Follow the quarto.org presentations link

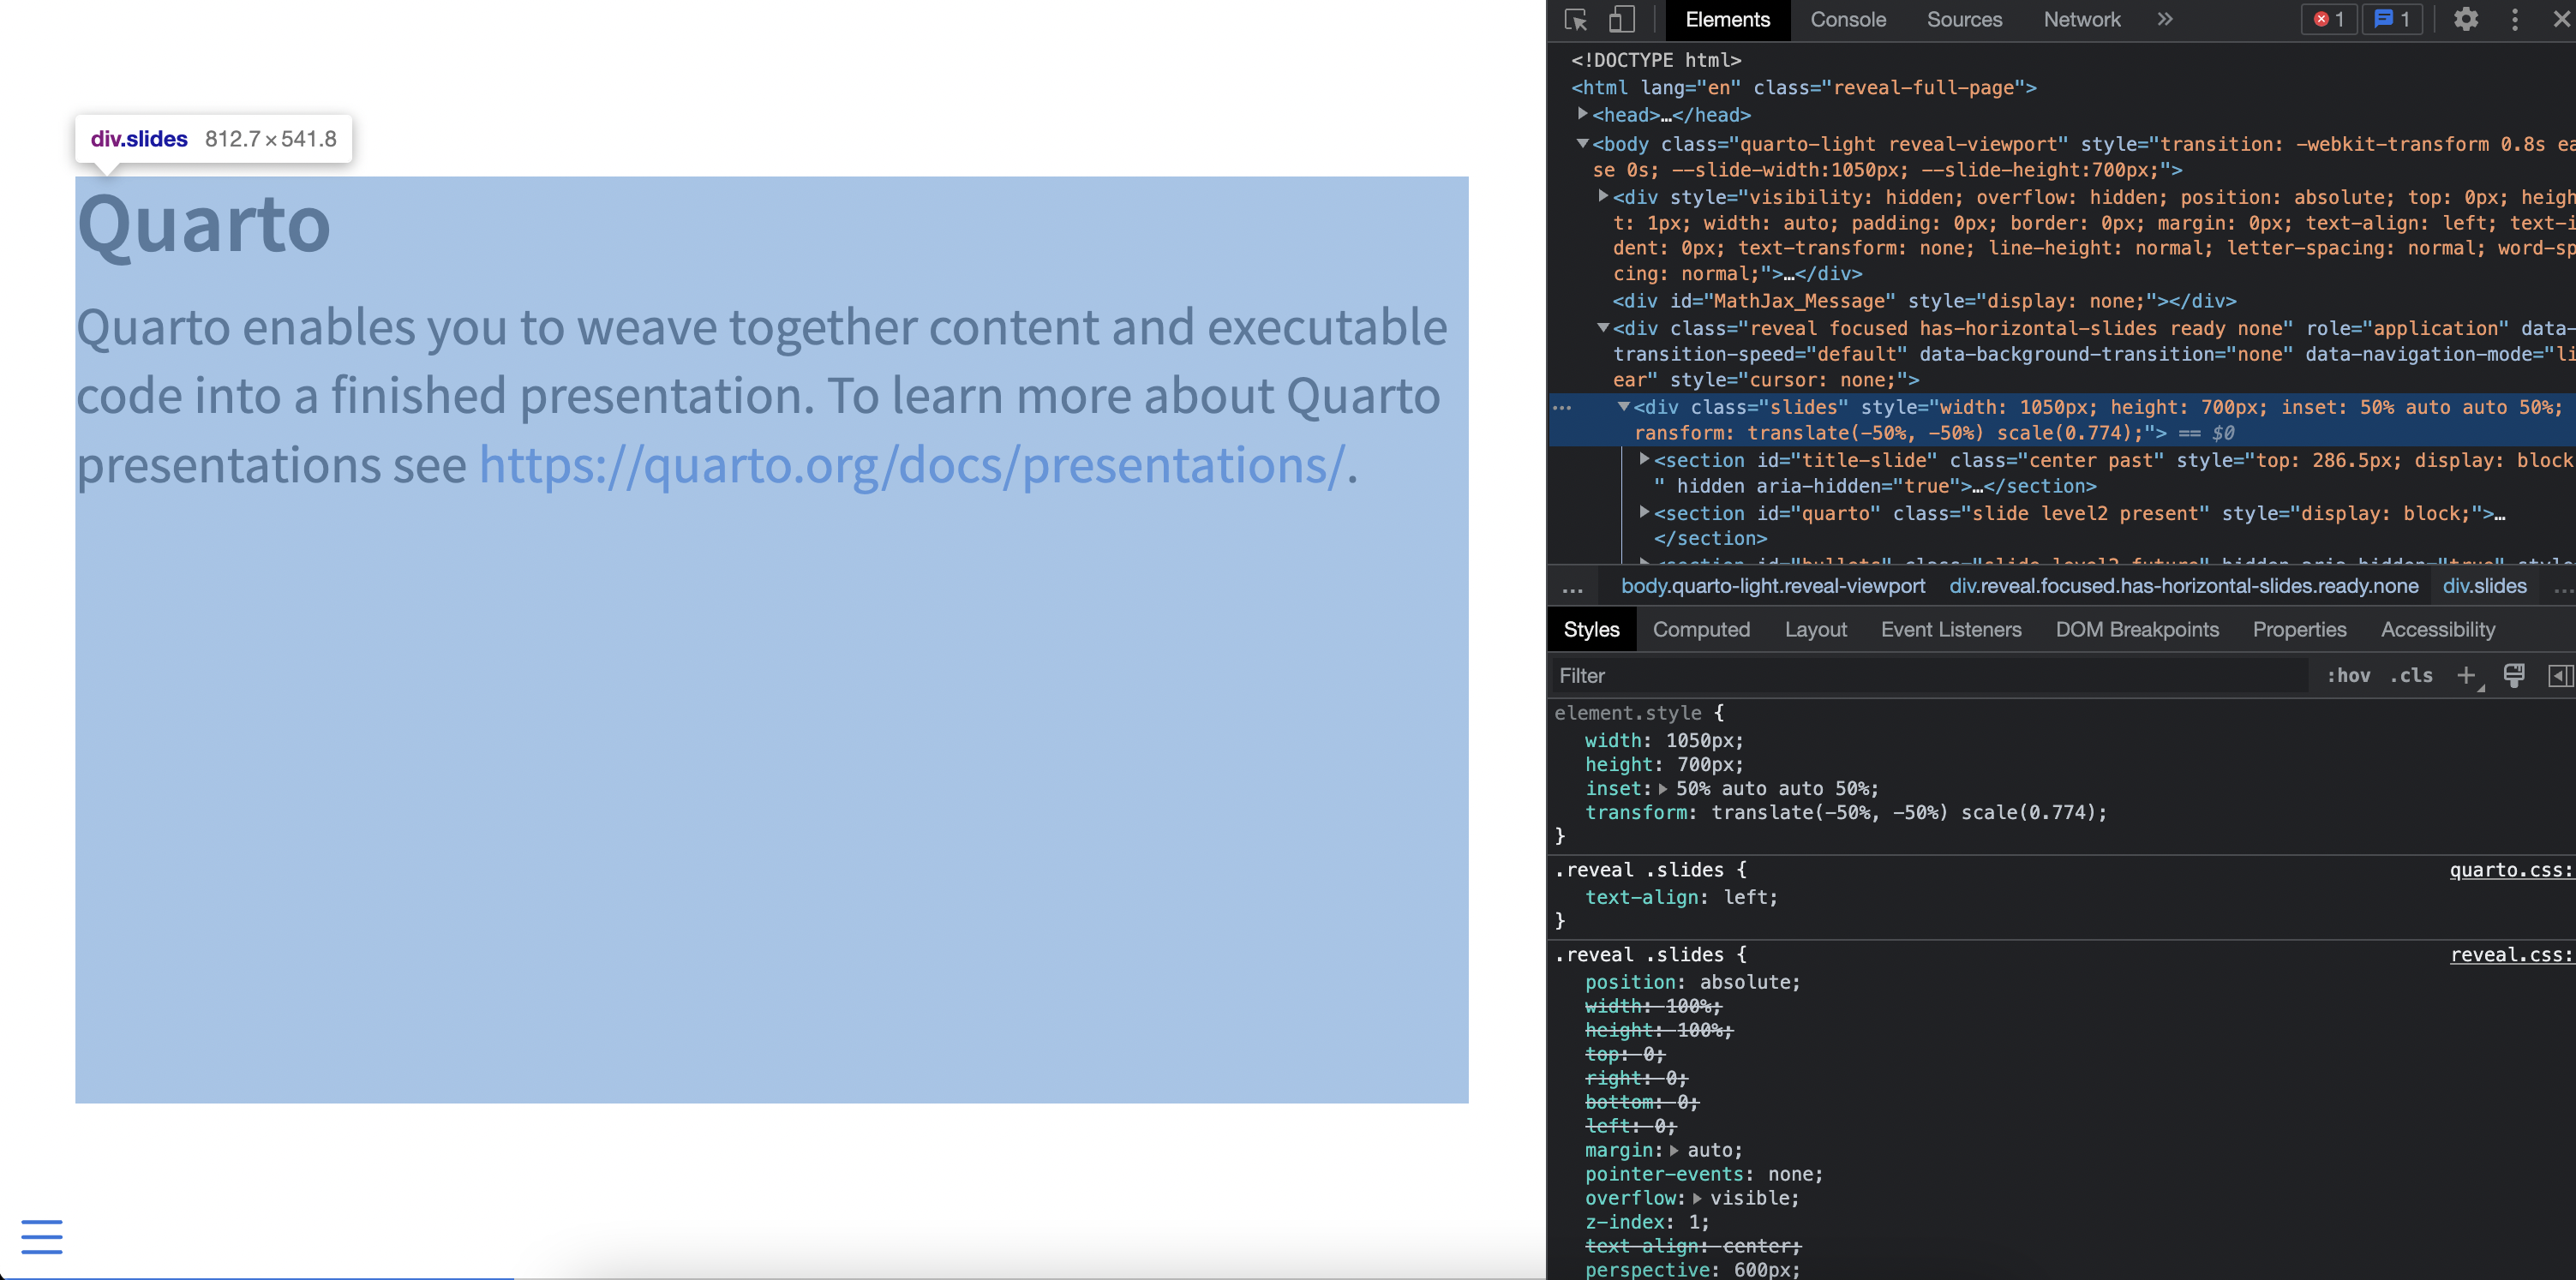click(x=912, y=466)
